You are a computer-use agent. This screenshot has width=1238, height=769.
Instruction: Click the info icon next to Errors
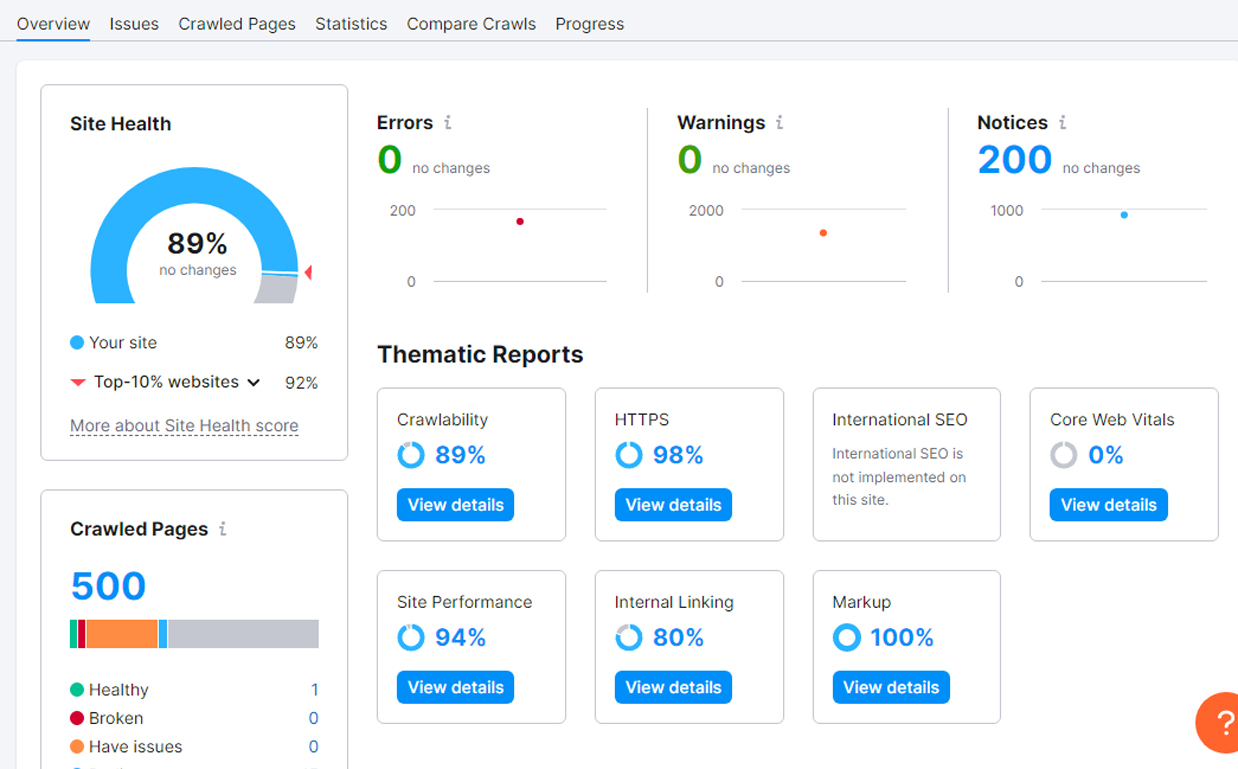click(x=447, y=123)
